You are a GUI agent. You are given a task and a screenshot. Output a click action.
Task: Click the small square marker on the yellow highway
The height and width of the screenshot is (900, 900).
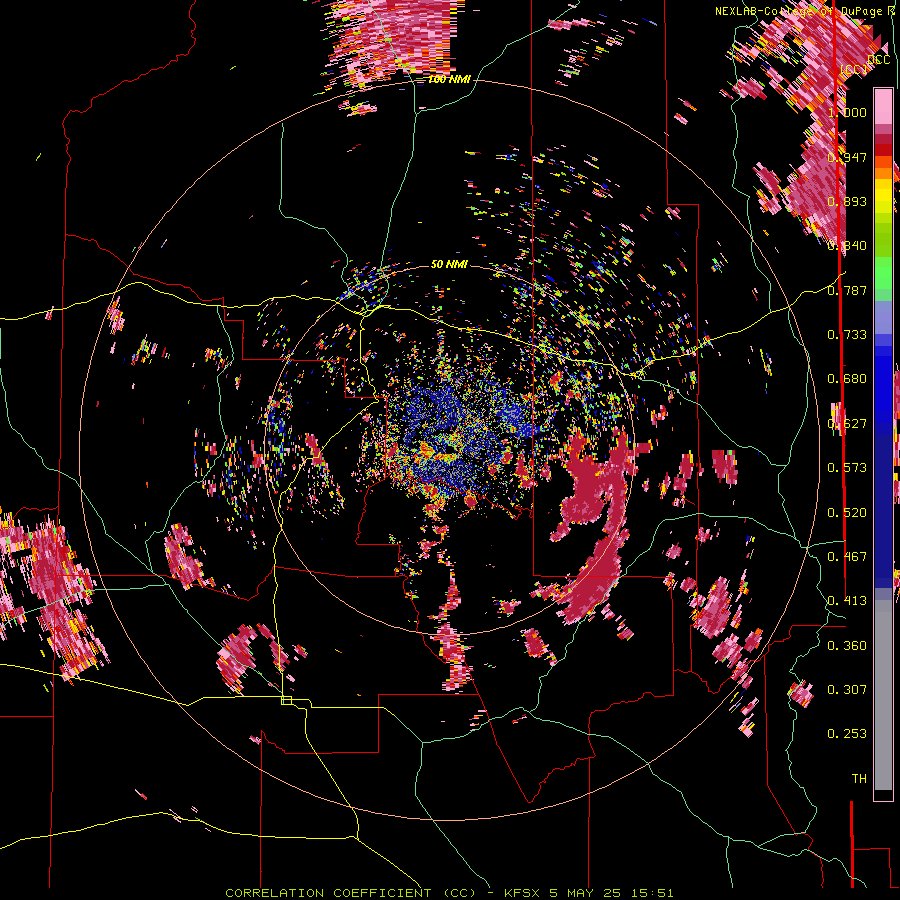click(286, 700)
